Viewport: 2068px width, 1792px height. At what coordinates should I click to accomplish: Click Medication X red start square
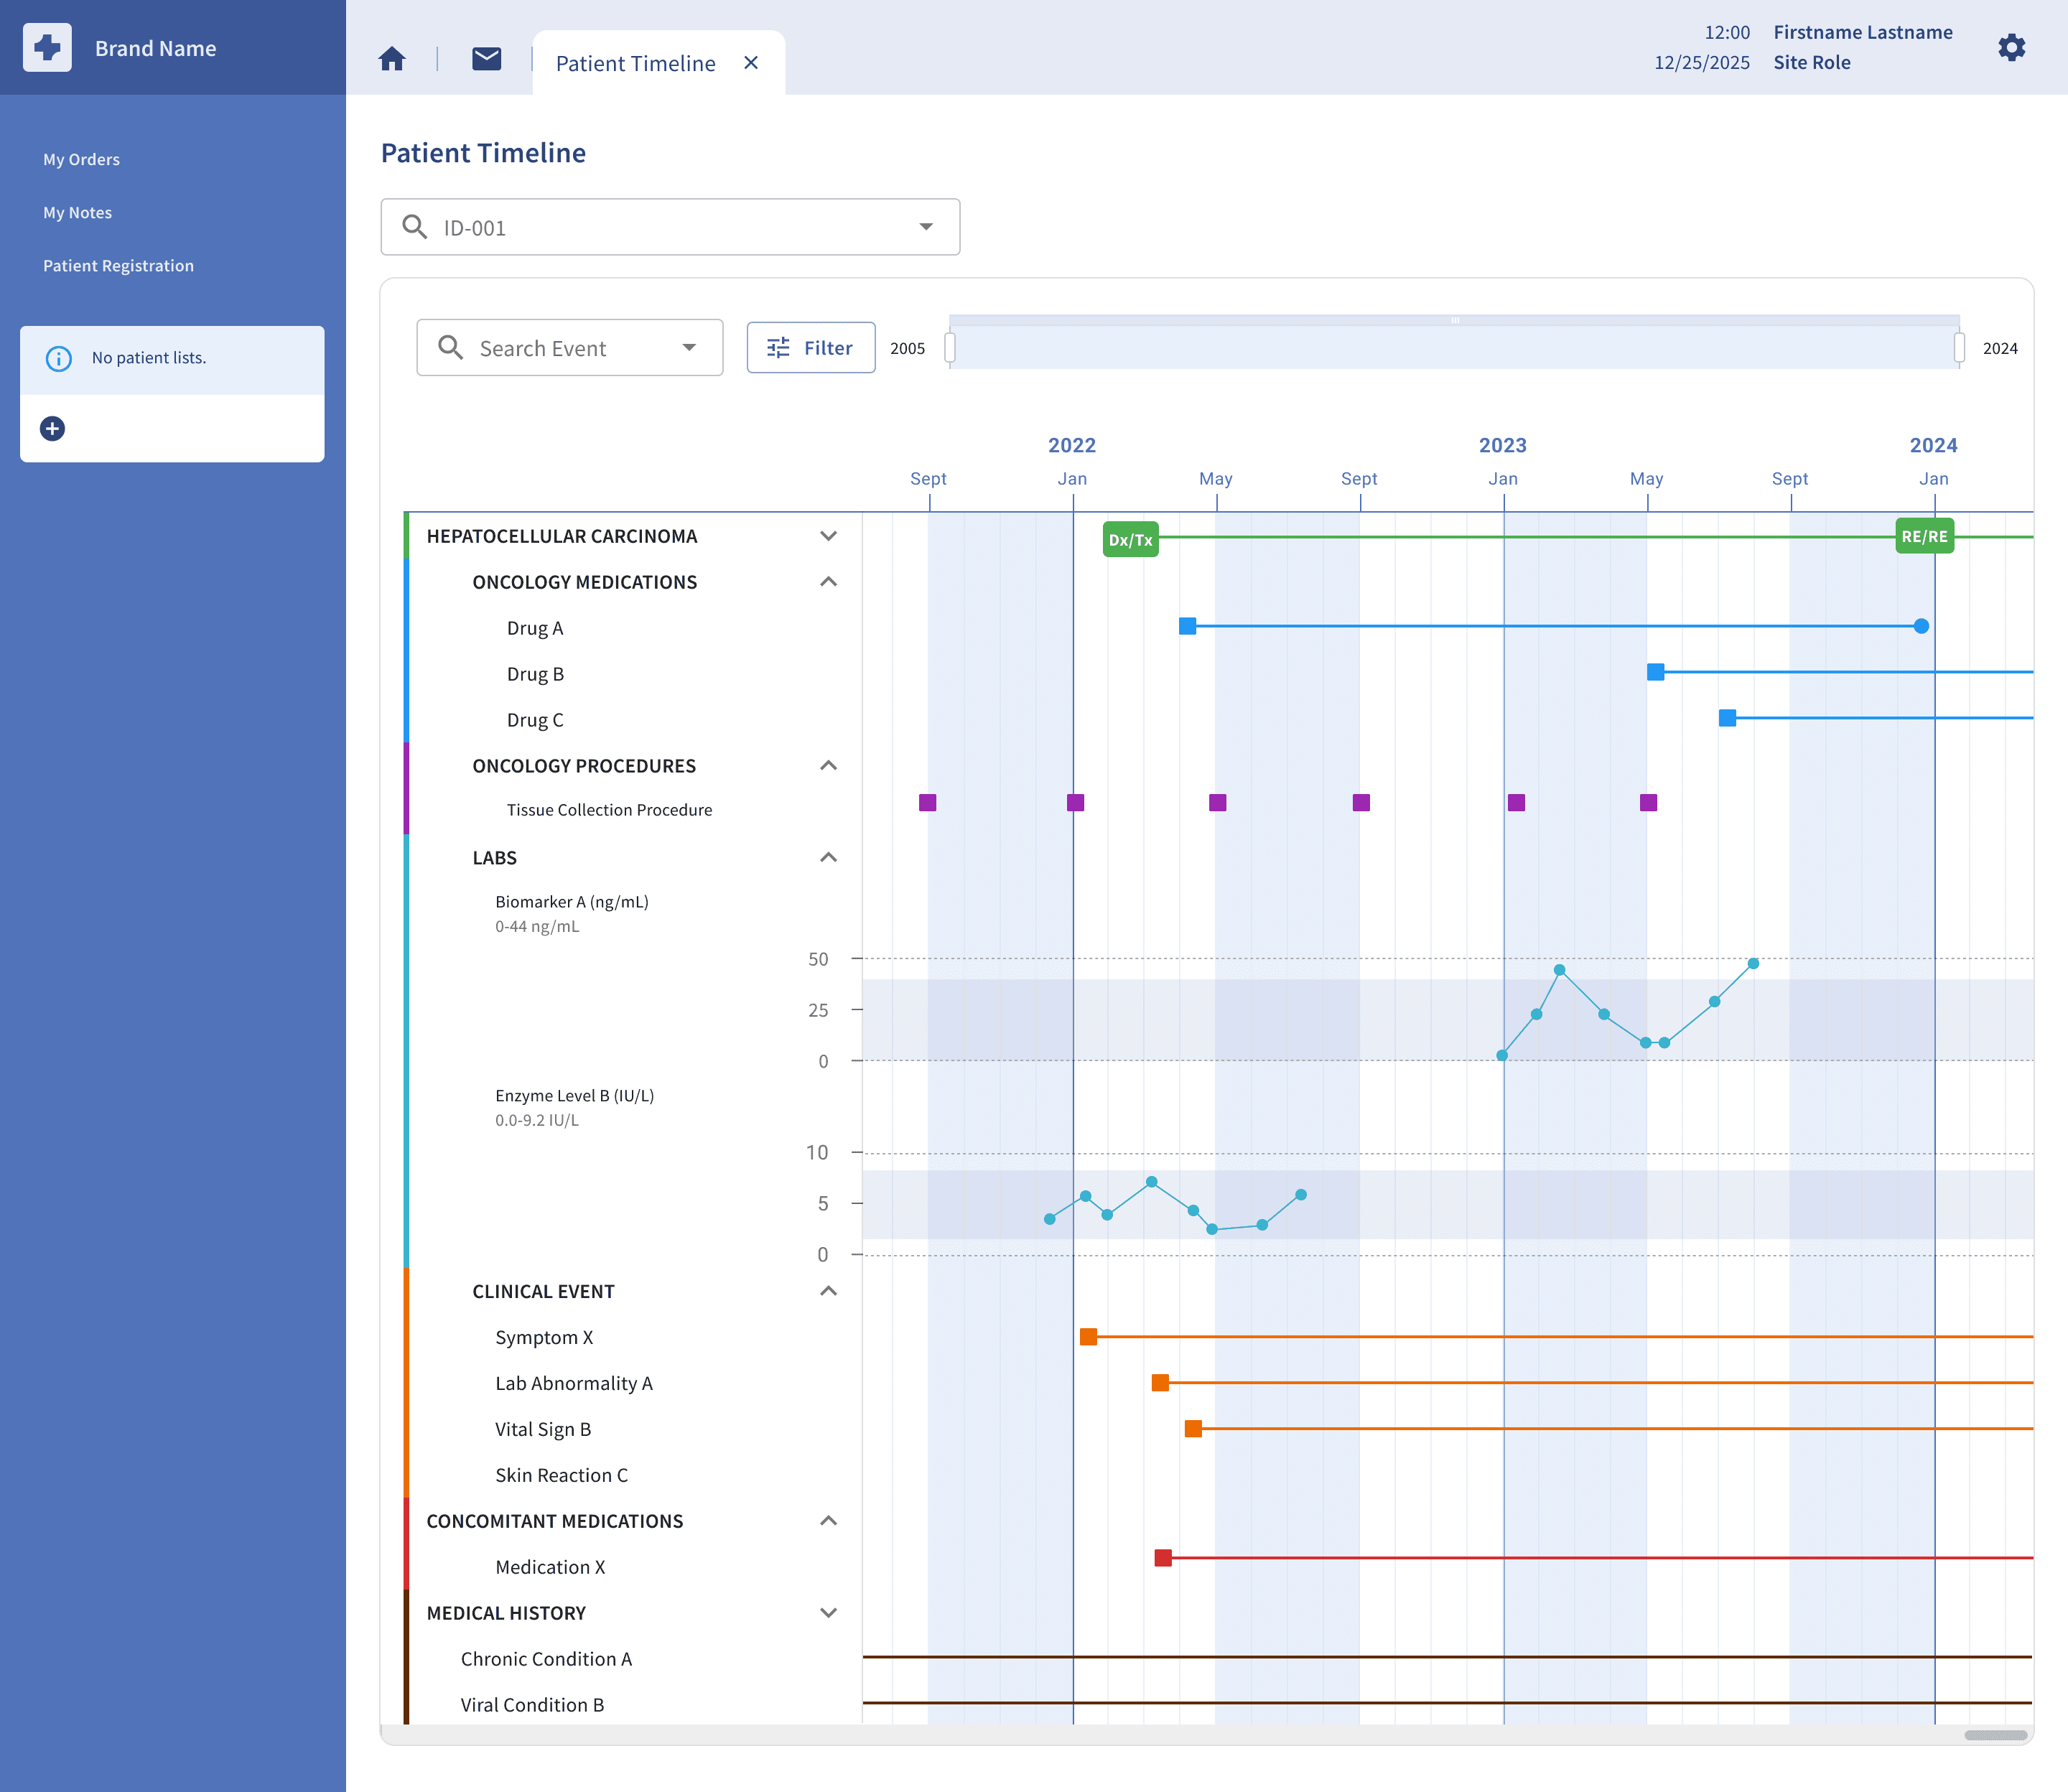pos(1163,1558)
